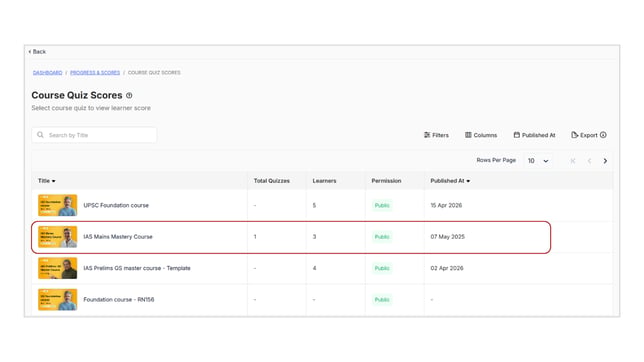The width and height of the screenshot is (644, 362).
Task: Open the Columns chooser
Action: click(481, 135)
